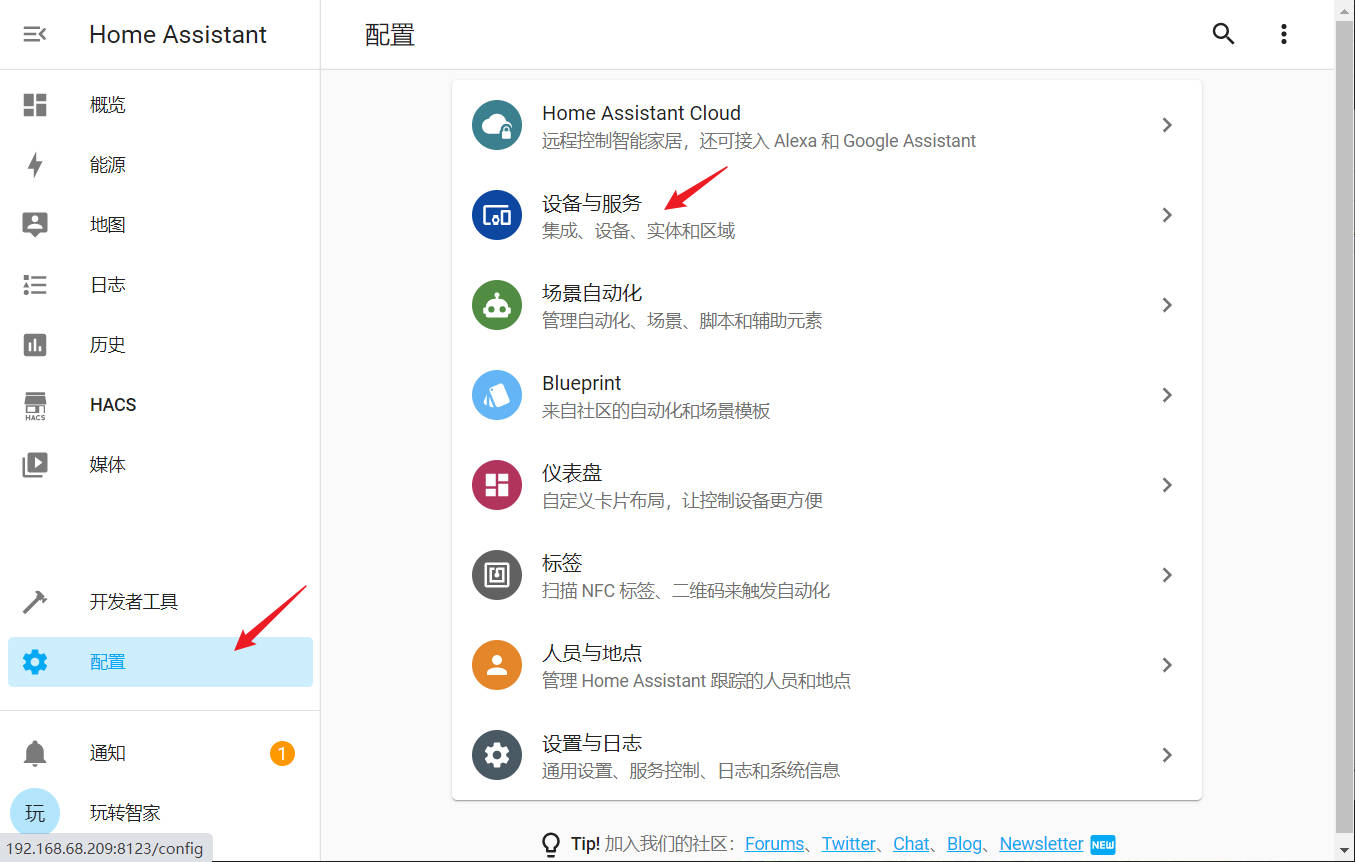This screenshot has width=1355, height=862.
Task: Click the Blueprint title text
Action: (582, 383)
